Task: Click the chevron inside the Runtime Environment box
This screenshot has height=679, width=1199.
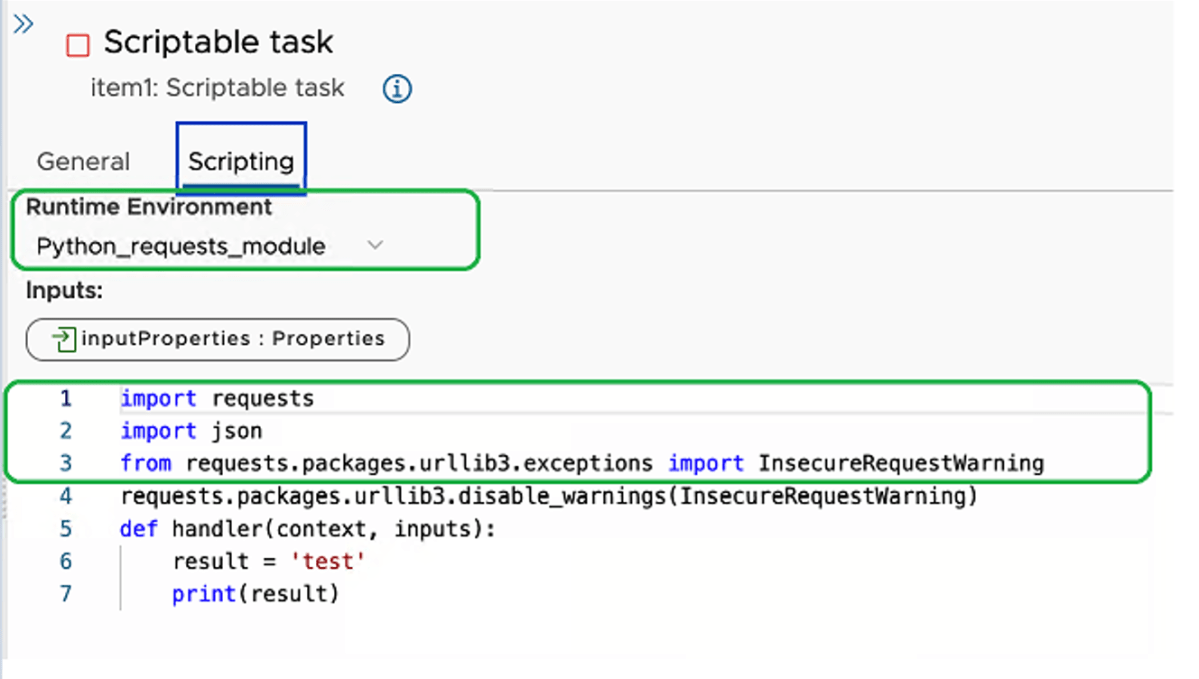Action: (x=375, y=244)
